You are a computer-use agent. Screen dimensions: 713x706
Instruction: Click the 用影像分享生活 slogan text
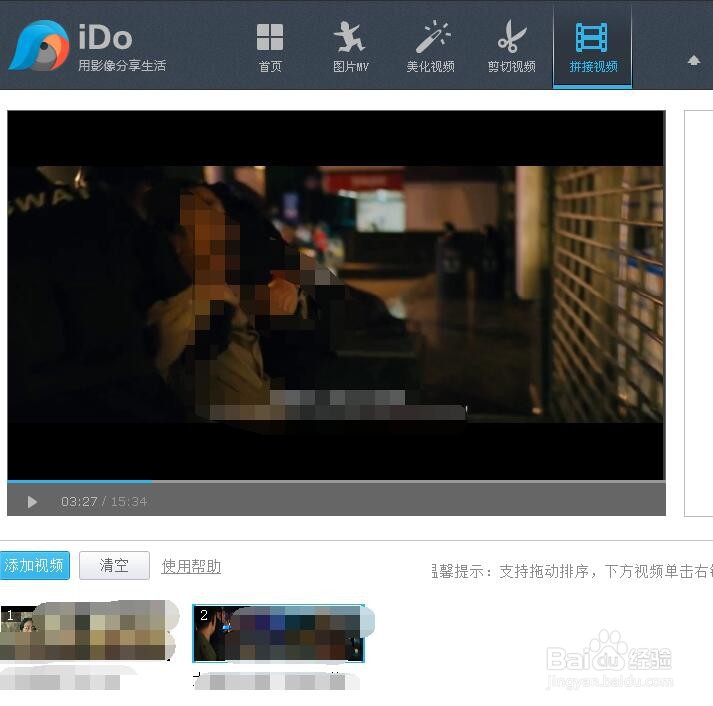[x=122, y=66]
